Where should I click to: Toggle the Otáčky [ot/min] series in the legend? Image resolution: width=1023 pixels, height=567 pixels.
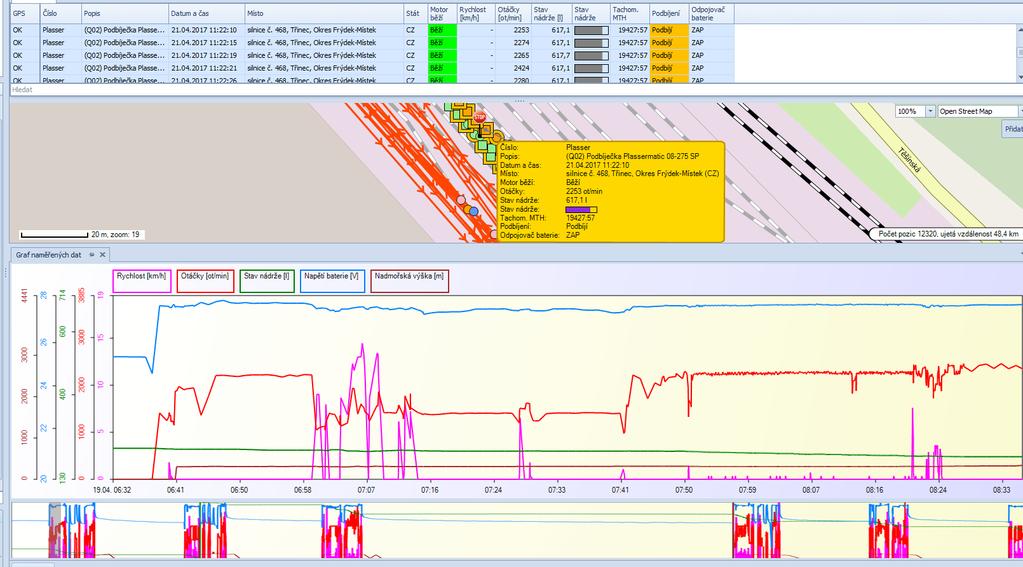coord(206,281)
